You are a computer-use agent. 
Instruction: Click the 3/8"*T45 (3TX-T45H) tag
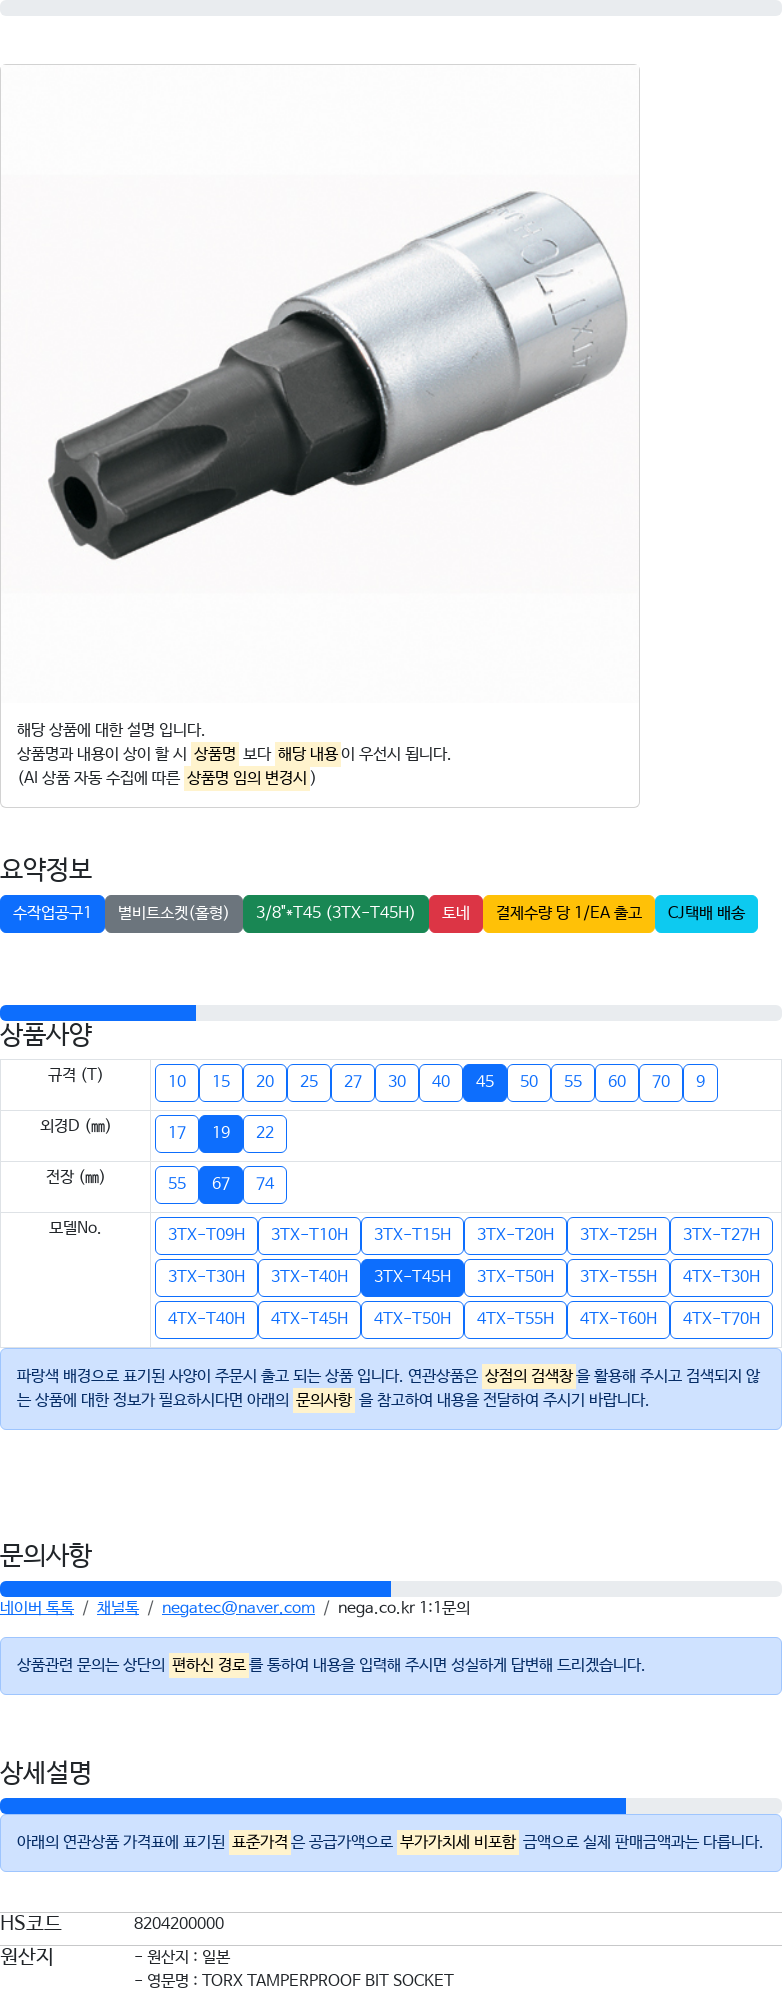(336, 913)
